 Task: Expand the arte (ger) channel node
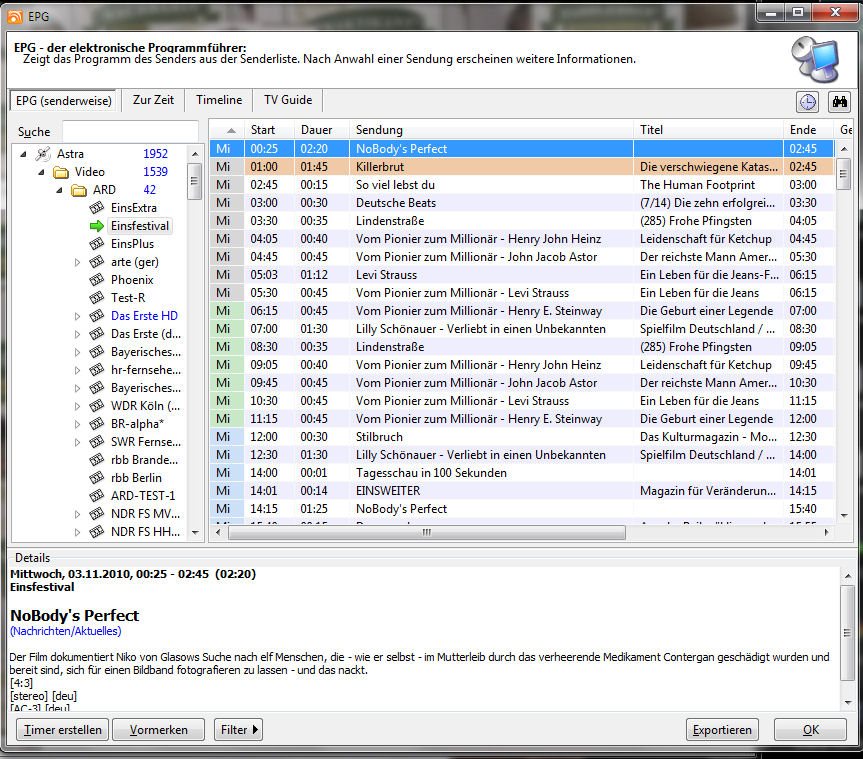[x=78, y=262]
